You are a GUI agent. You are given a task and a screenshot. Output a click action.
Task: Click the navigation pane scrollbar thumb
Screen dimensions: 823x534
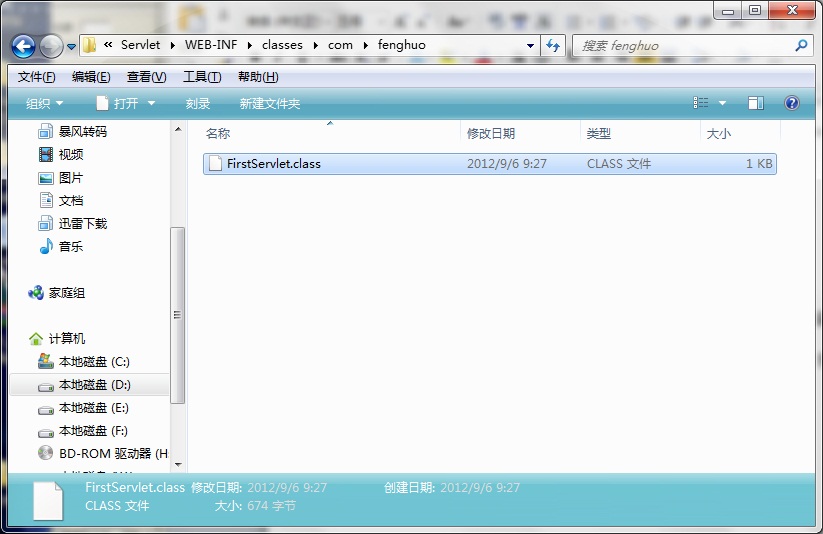178,315
